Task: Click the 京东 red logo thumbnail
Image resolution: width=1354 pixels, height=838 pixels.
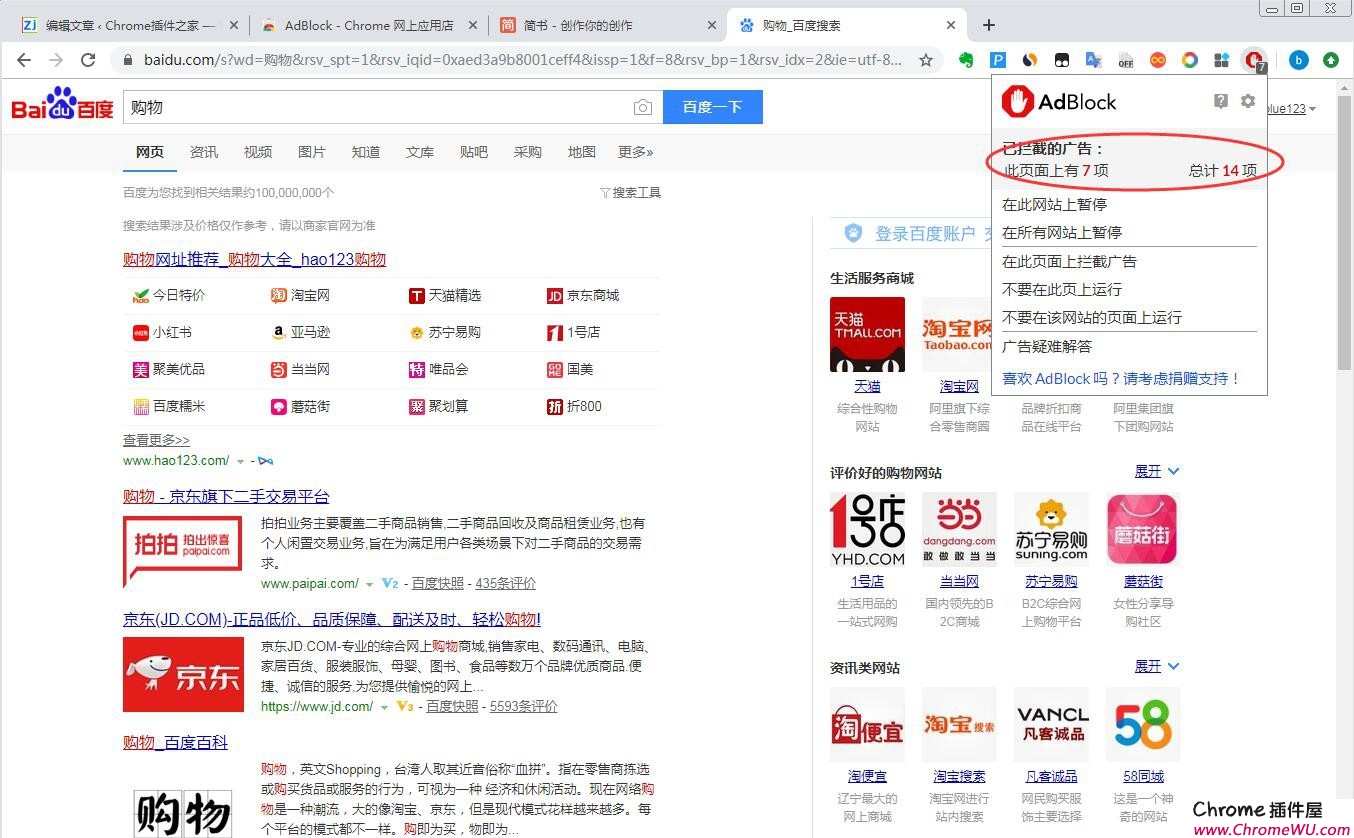Action: point(183,674)
